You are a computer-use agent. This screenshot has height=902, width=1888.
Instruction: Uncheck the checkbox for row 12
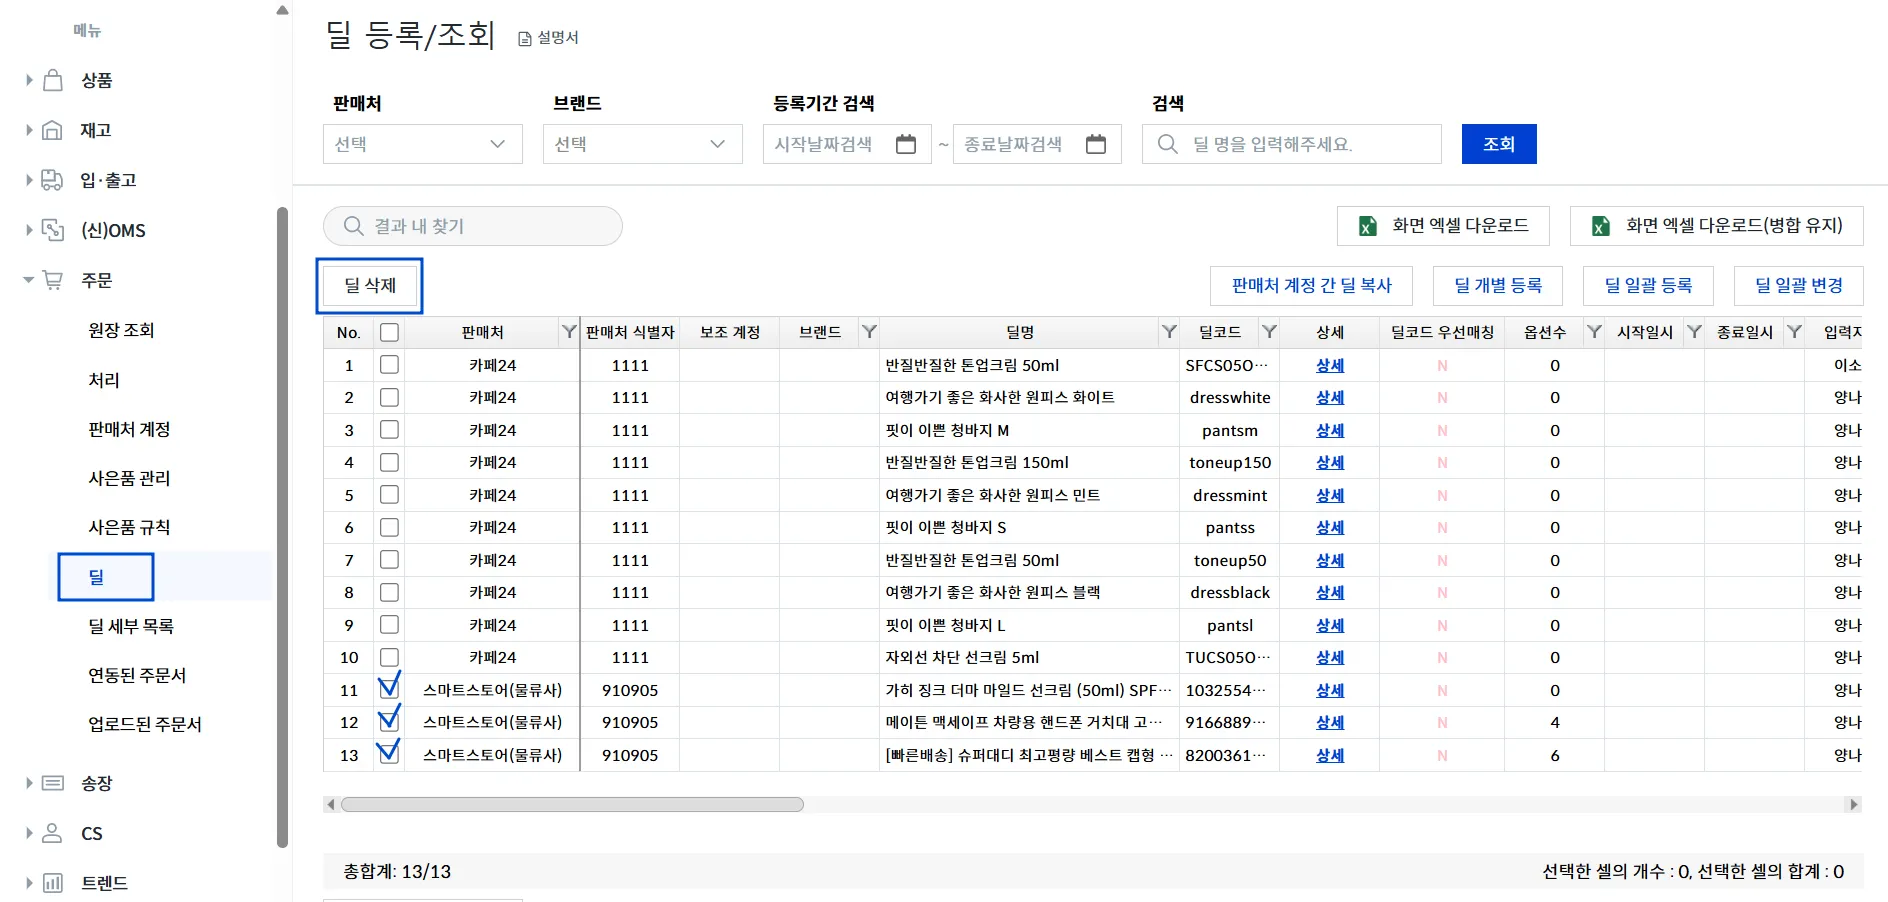[389, 721]
